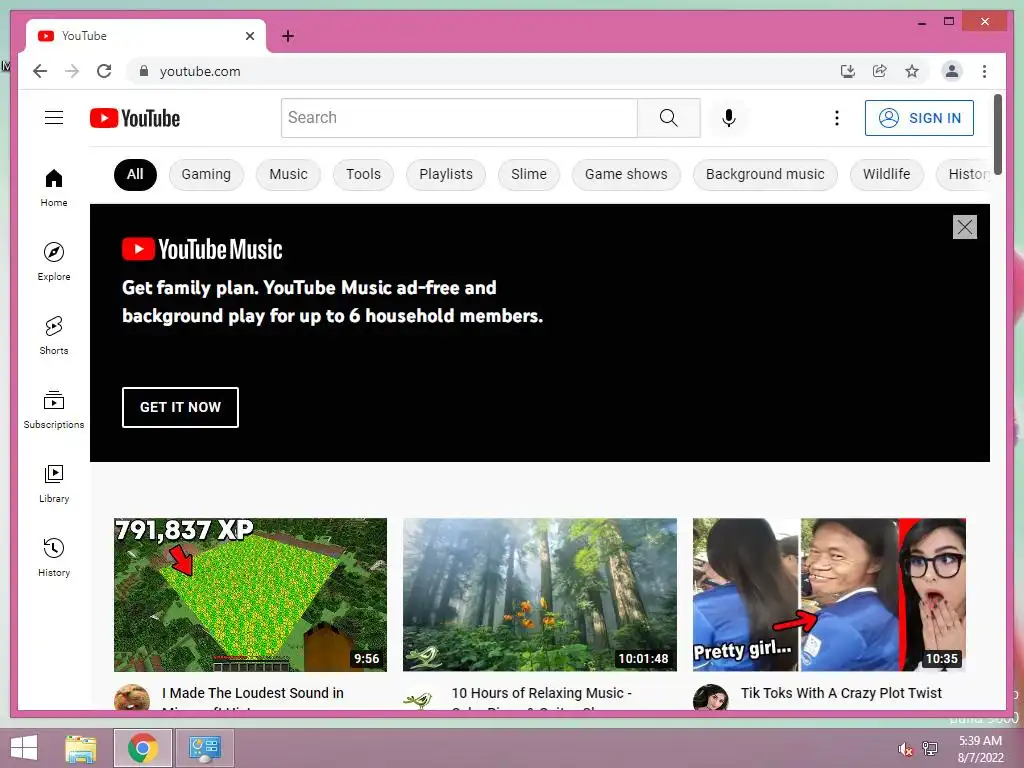The width and height of the screenshot is (1024, 768).
Task: Close the YouTube browser tab
Action: pos(249,36)
